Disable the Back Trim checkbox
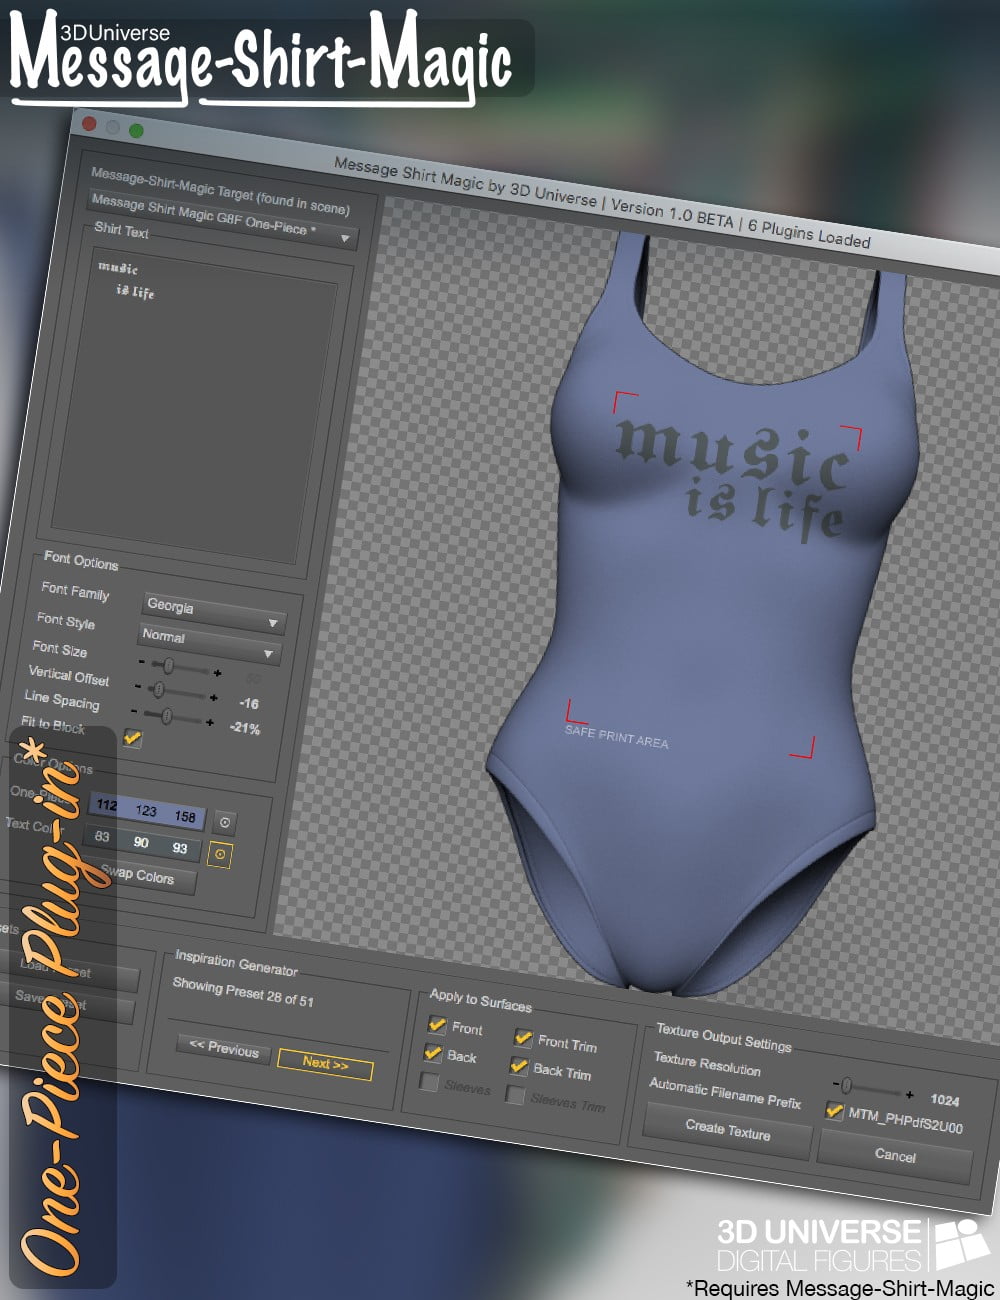The image size is (1000, 1300). 518,1065
